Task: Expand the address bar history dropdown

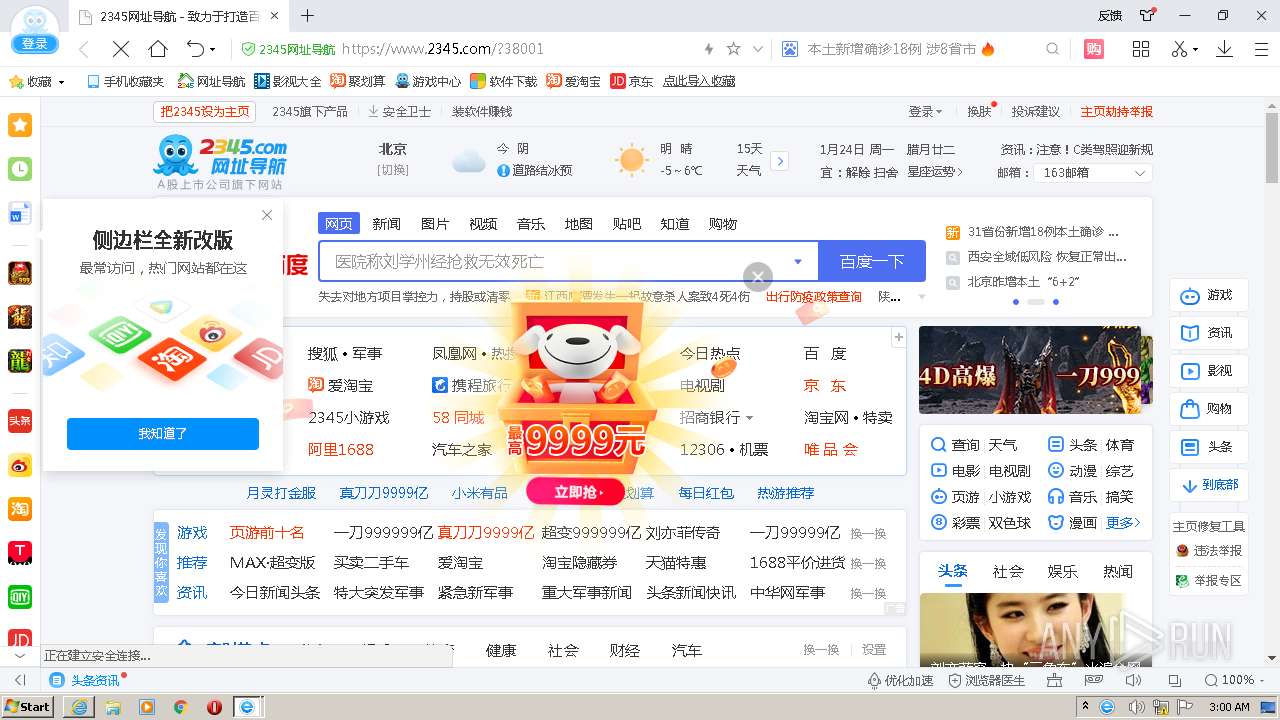Action: pos(758,49)
